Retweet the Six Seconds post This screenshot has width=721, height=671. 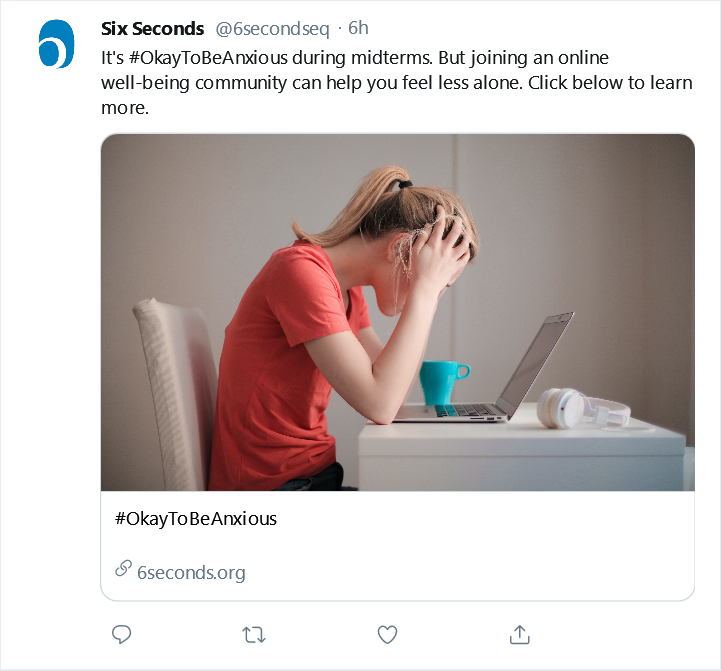coord(254,634)
